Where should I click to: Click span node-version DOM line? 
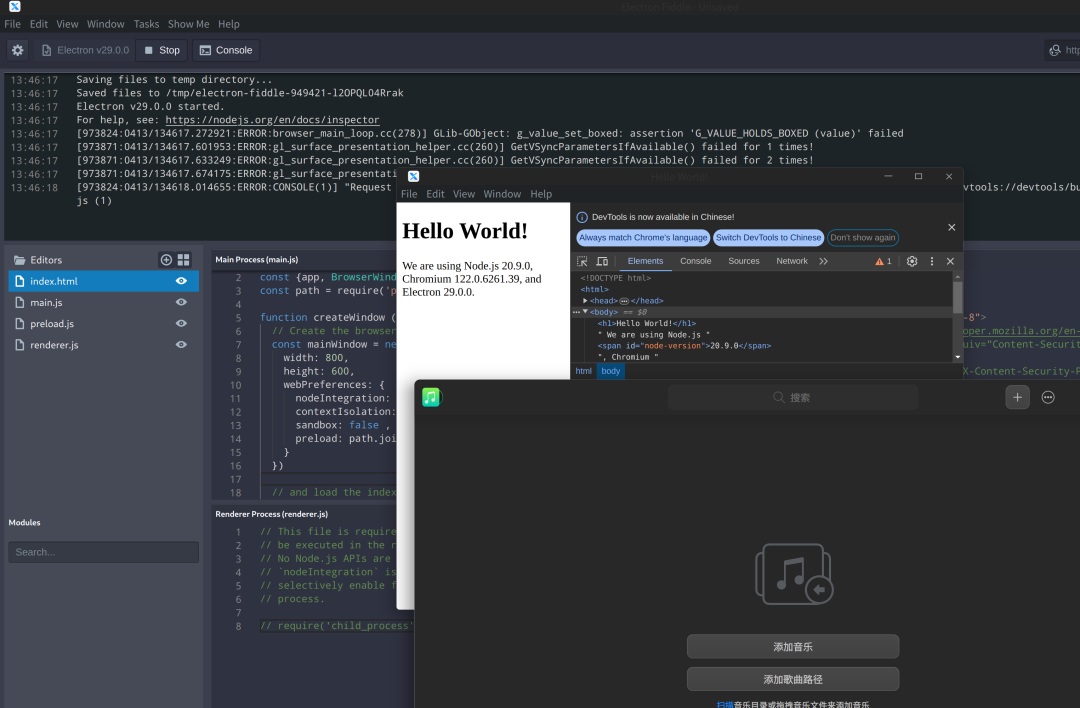(684, 346)
